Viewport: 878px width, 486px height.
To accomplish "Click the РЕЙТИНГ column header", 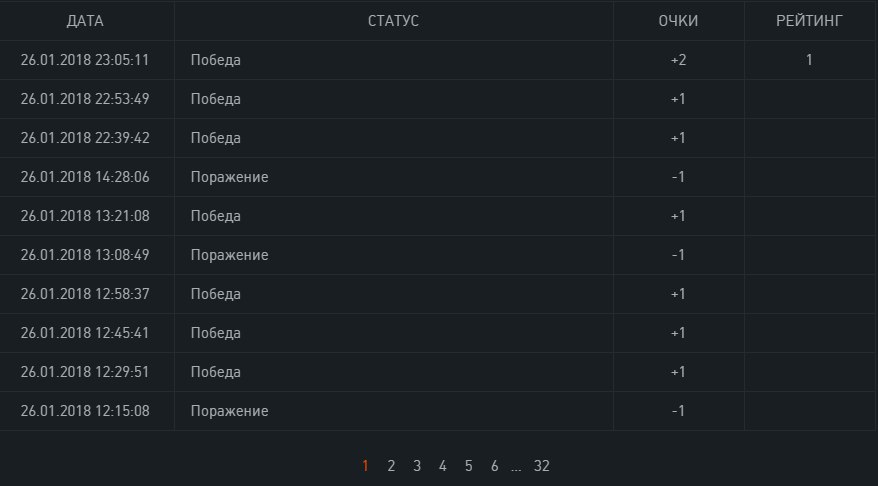I will click(x=809, y=20).
